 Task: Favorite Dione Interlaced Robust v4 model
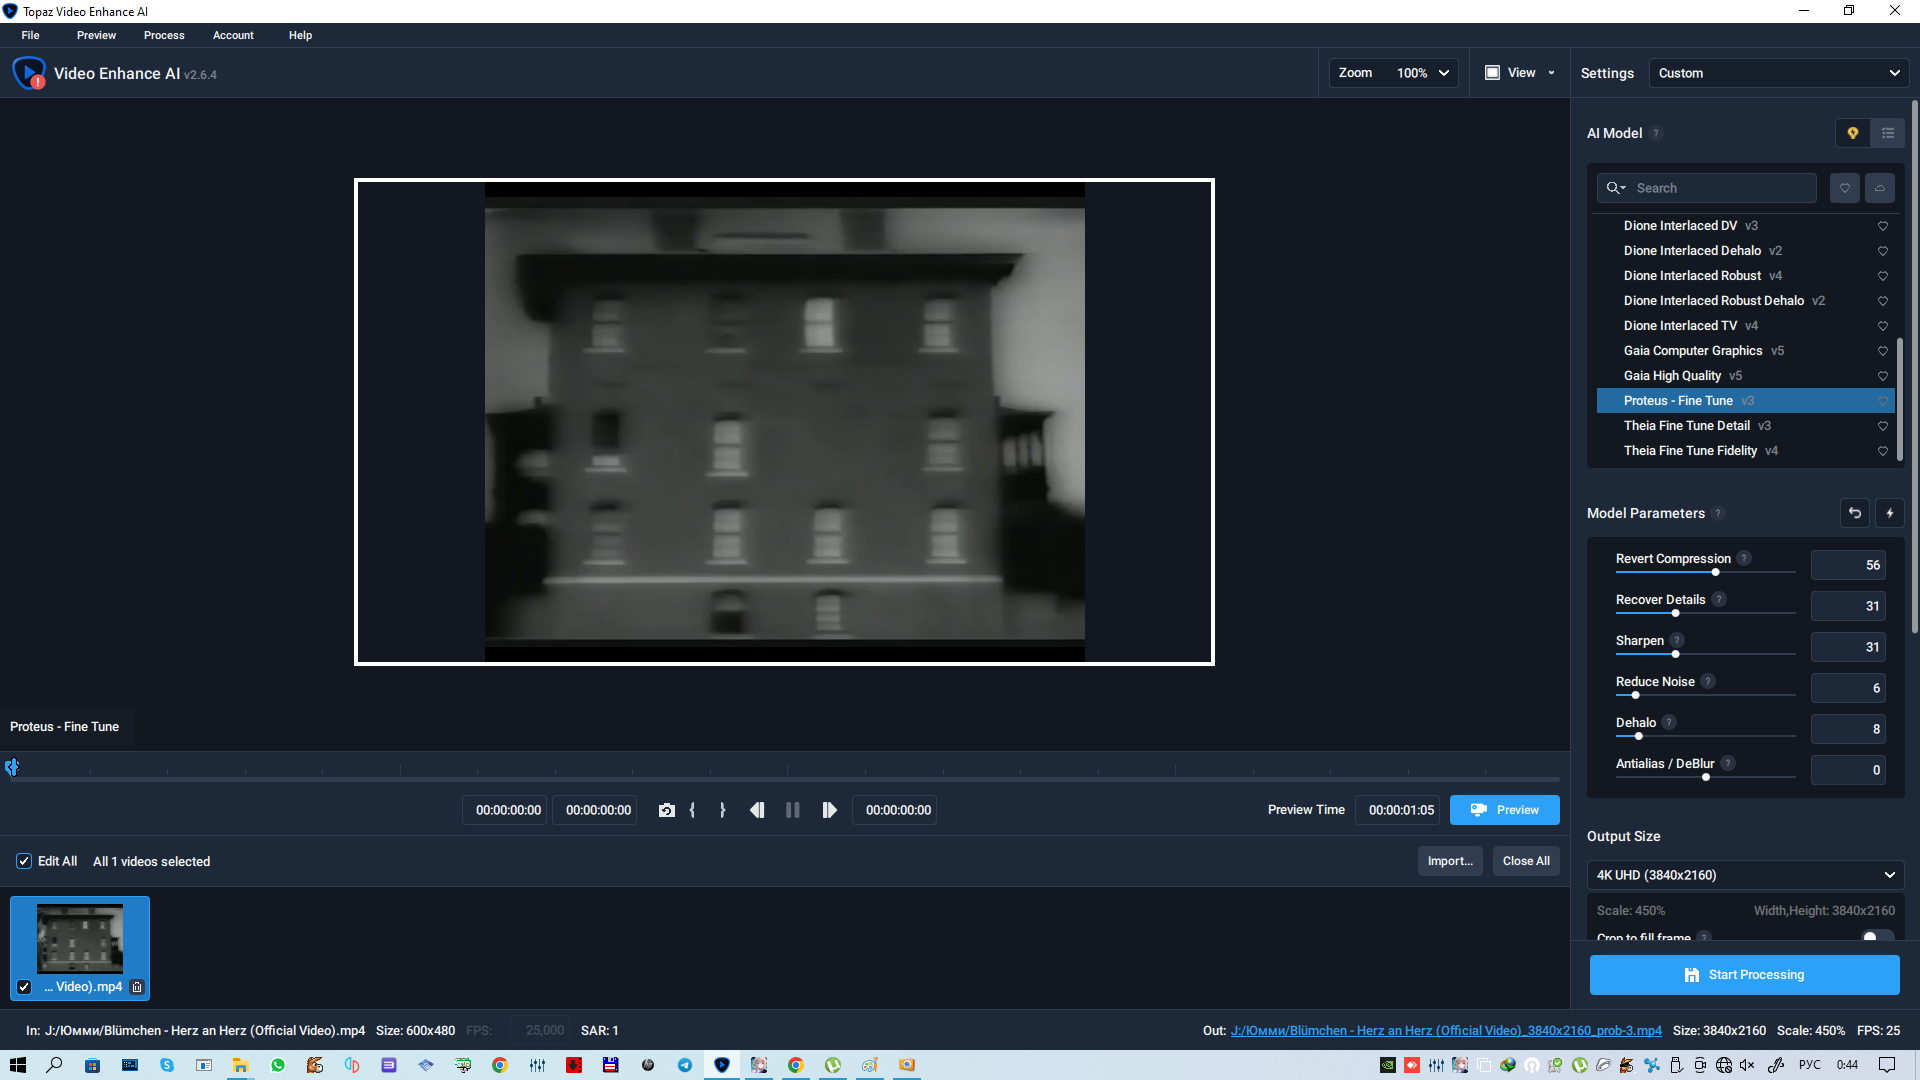point(1883,276)
